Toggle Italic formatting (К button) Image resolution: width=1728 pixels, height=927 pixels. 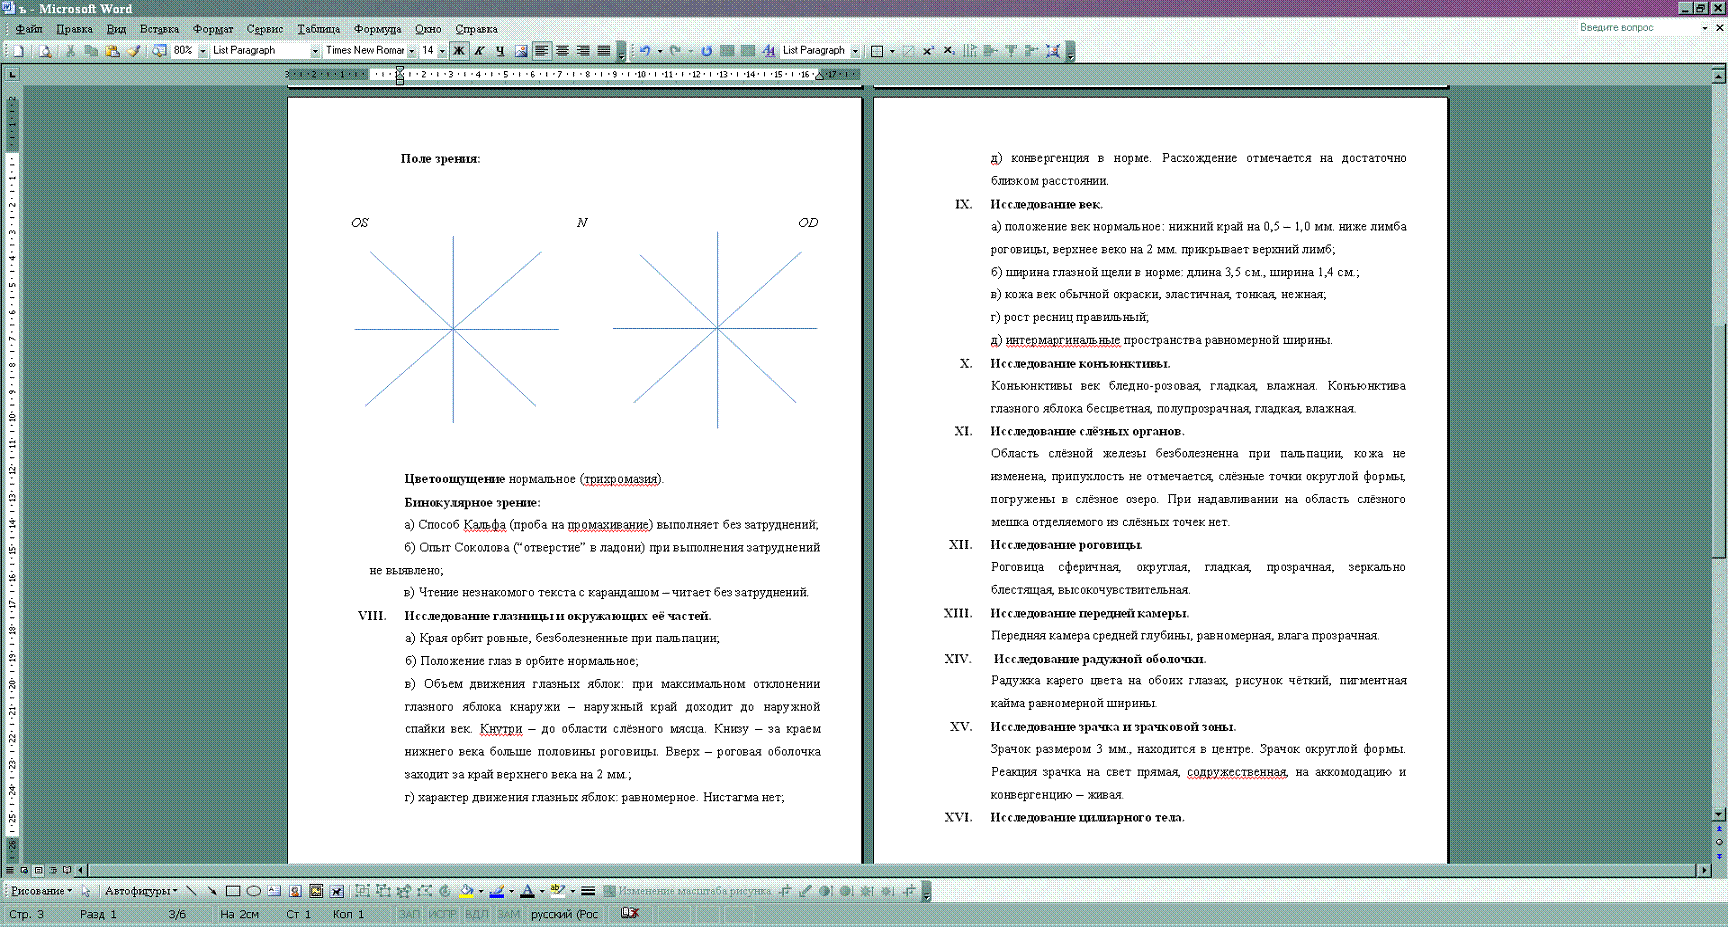tap(479, 51)
